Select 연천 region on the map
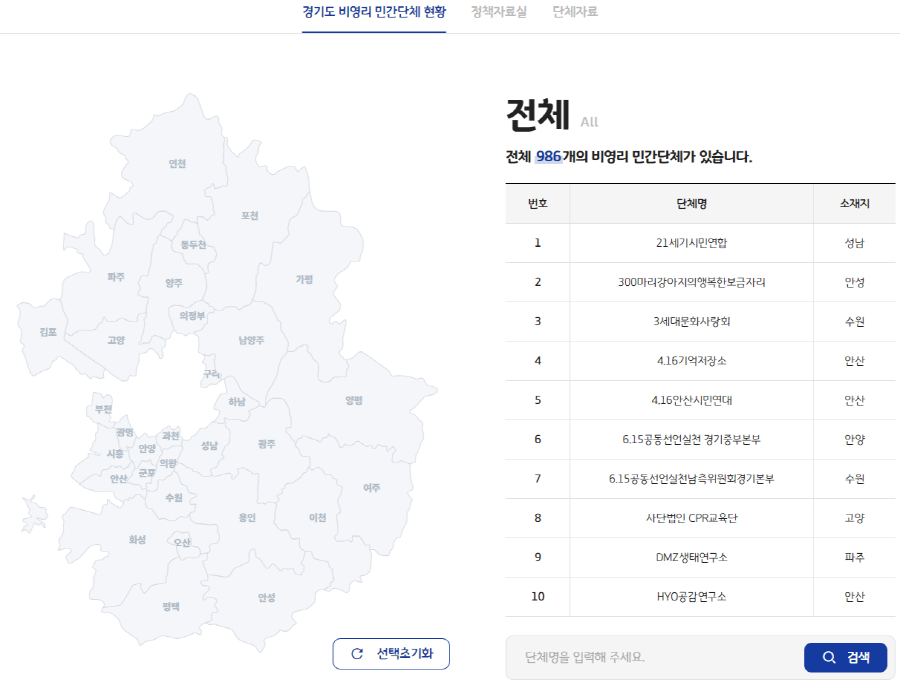Viewport: 900px width, 681px height. (x=177, y=164)
